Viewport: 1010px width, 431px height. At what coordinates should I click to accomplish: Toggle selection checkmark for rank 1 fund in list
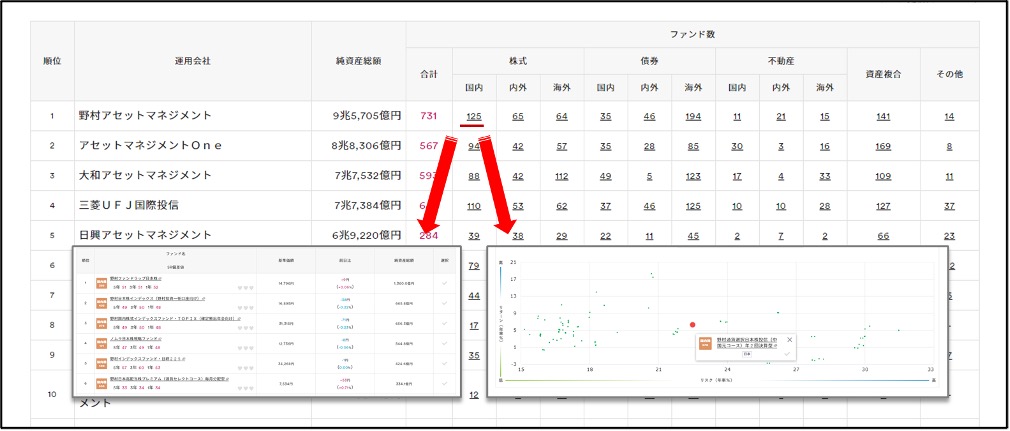click(445, 283)
